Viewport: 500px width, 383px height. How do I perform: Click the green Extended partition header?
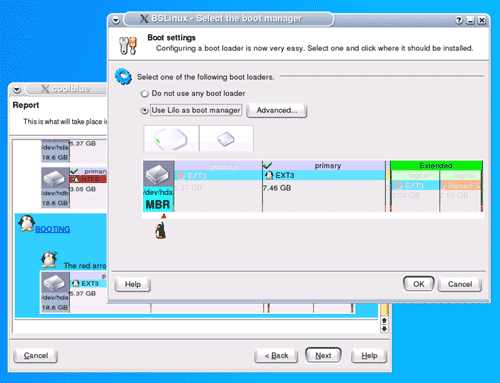point(436,165)
